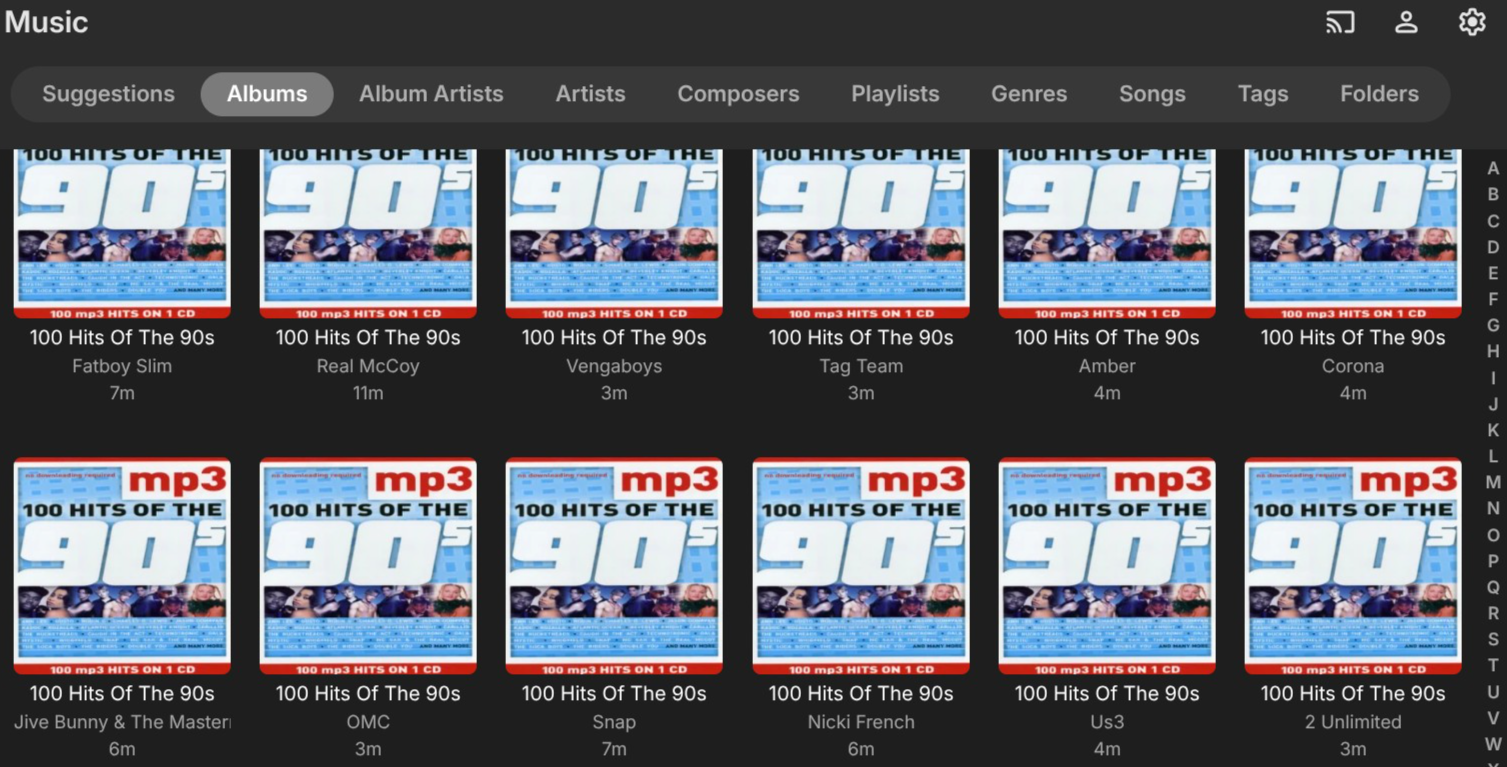Open the 2 Unlimited artist link

[x=1353, y=722]
